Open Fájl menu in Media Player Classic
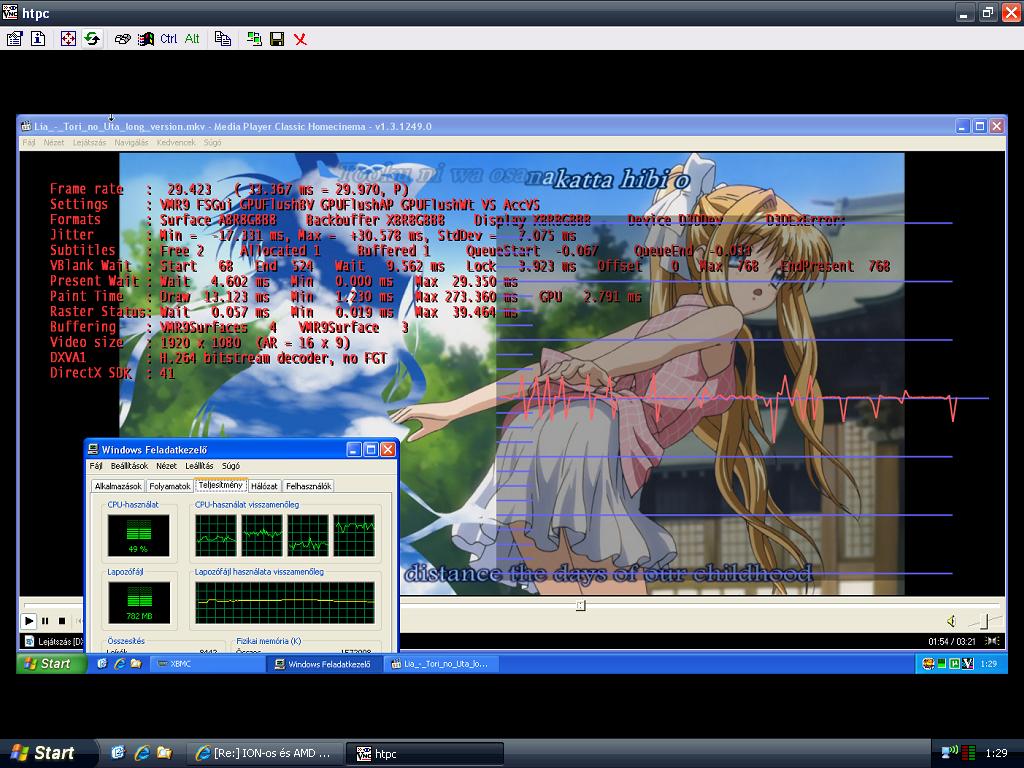 [x=29, y=142]
